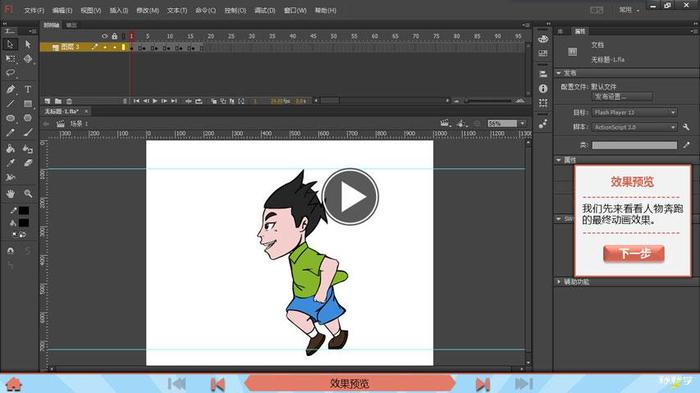700x393 pixels.
Task: Click the ActionScript settings wrench icon
Action: (686, 127)
